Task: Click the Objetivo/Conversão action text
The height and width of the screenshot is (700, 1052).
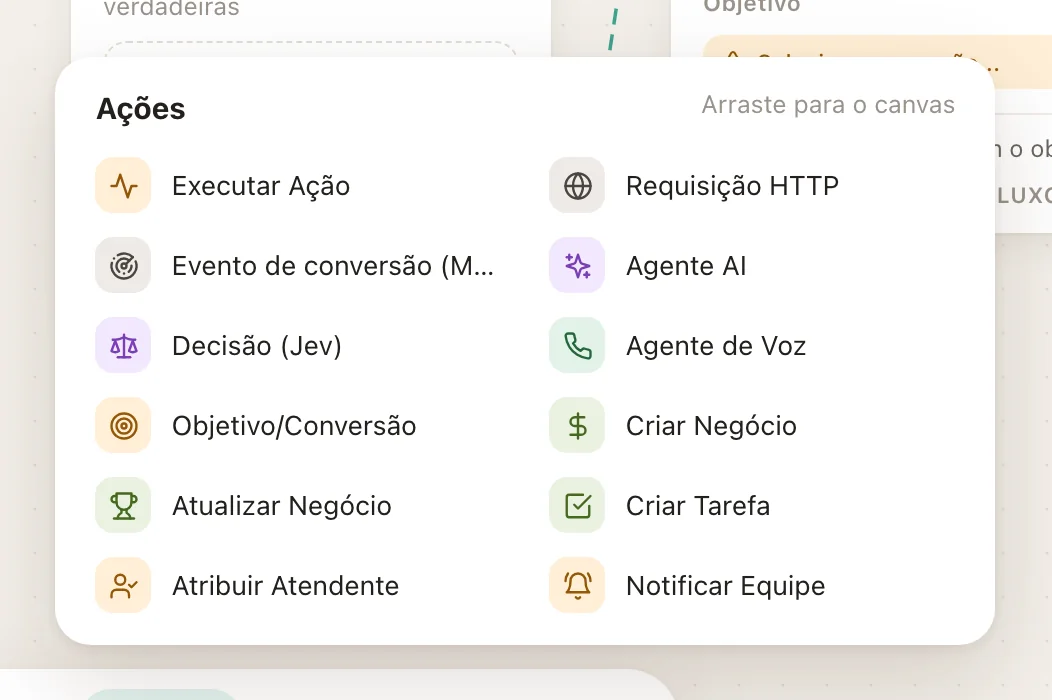Action: 295,426
